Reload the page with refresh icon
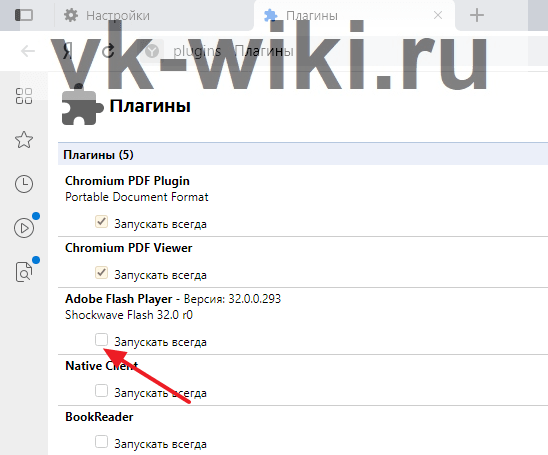 108,51
